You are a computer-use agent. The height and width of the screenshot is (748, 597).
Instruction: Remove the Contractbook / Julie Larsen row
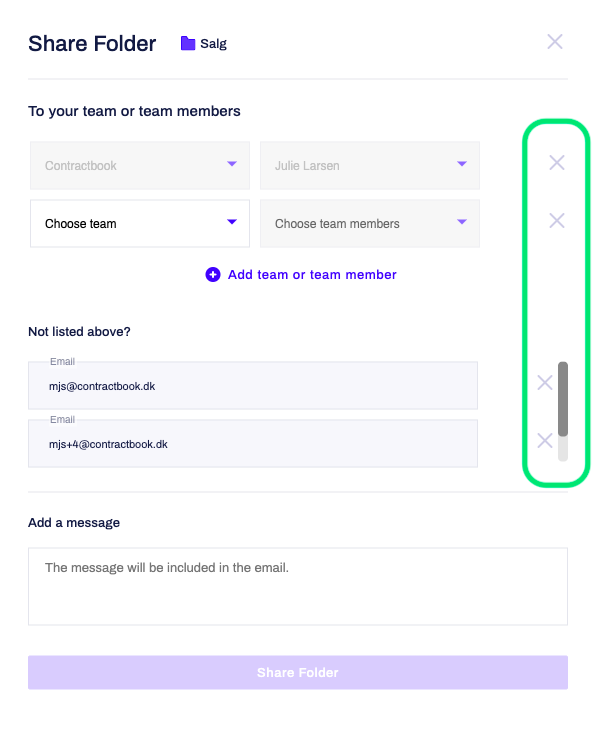[x=556, y=163]
